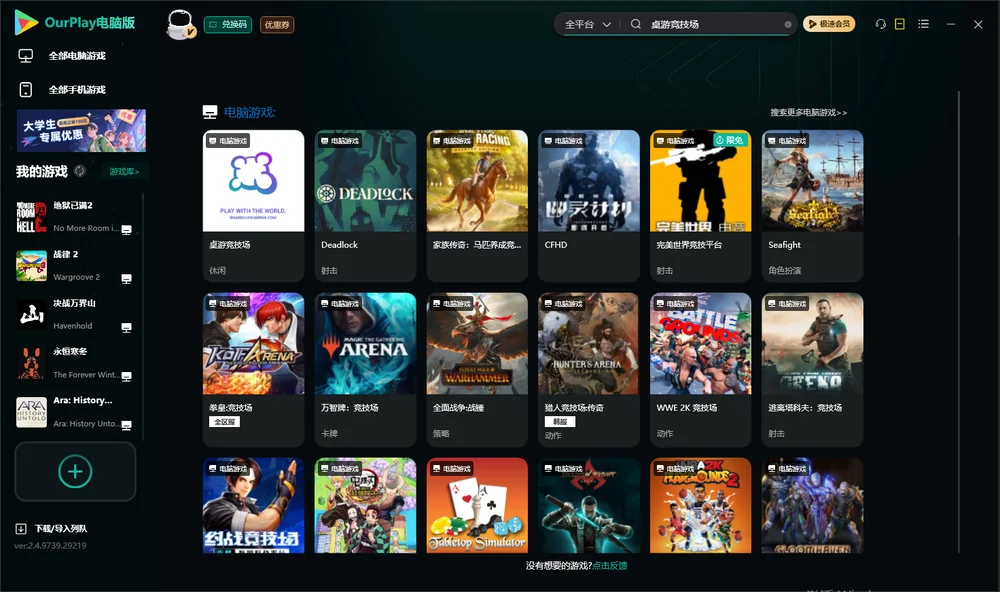Open the Deadlock game card
This screenshot has width=1000, height=592.
point(365,205)
